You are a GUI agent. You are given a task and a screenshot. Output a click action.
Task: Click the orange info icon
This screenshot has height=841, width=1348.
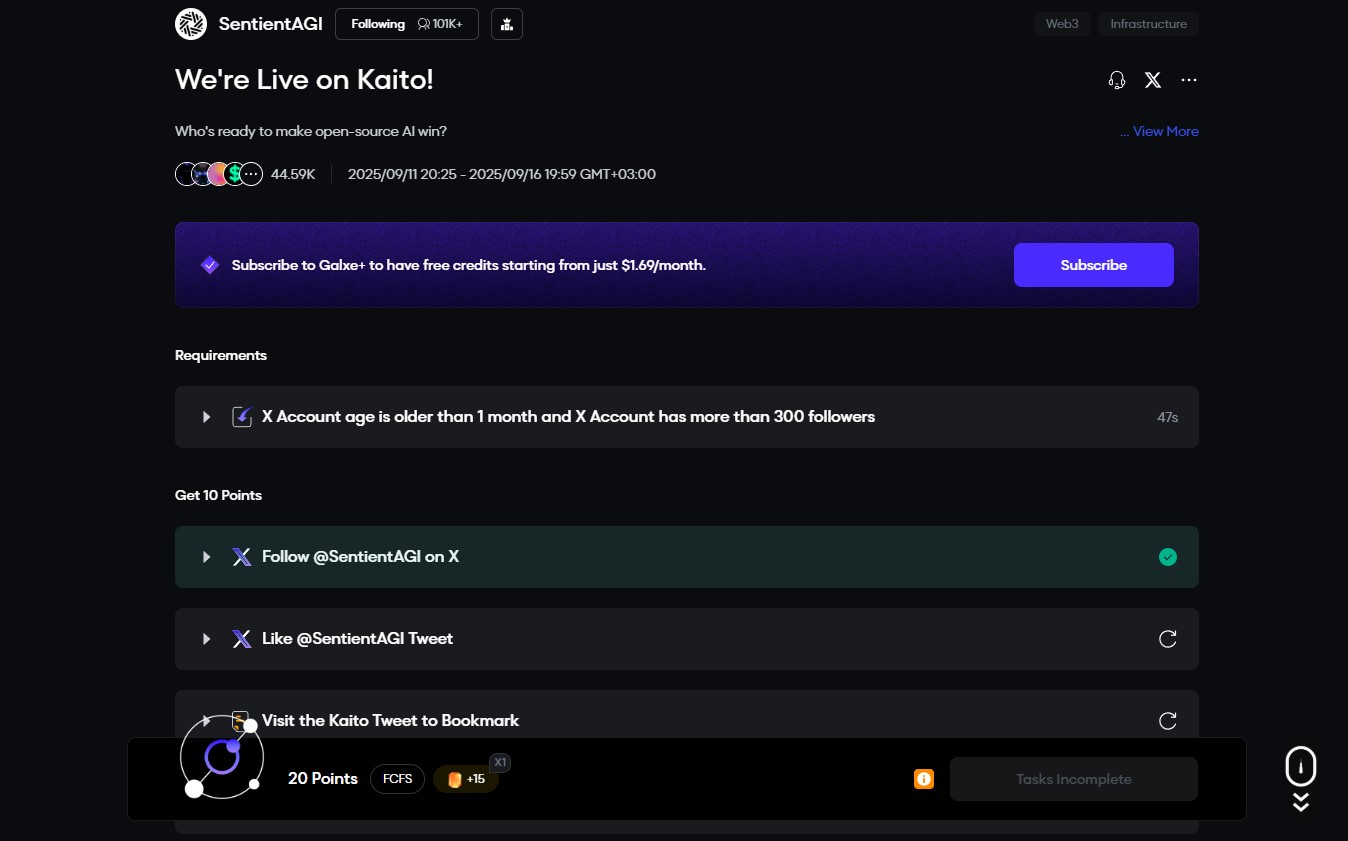[924, 779]
